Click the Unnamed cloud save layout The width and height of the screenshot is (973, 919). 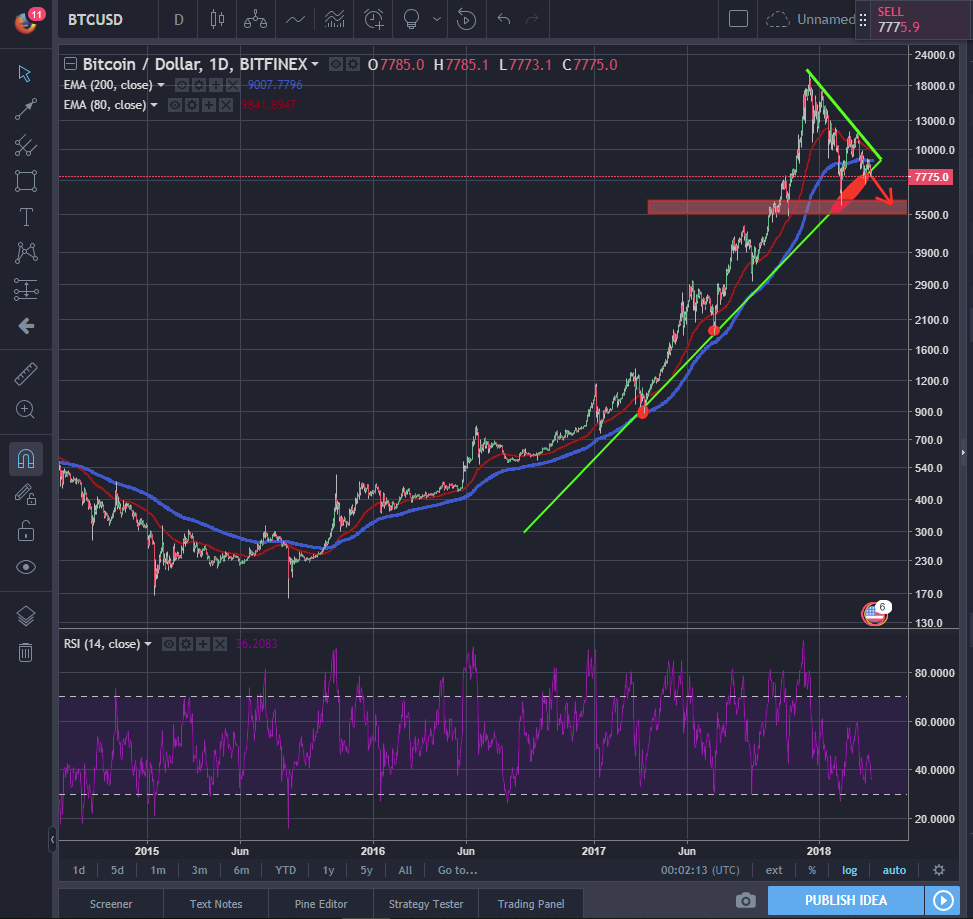point(812,19)
